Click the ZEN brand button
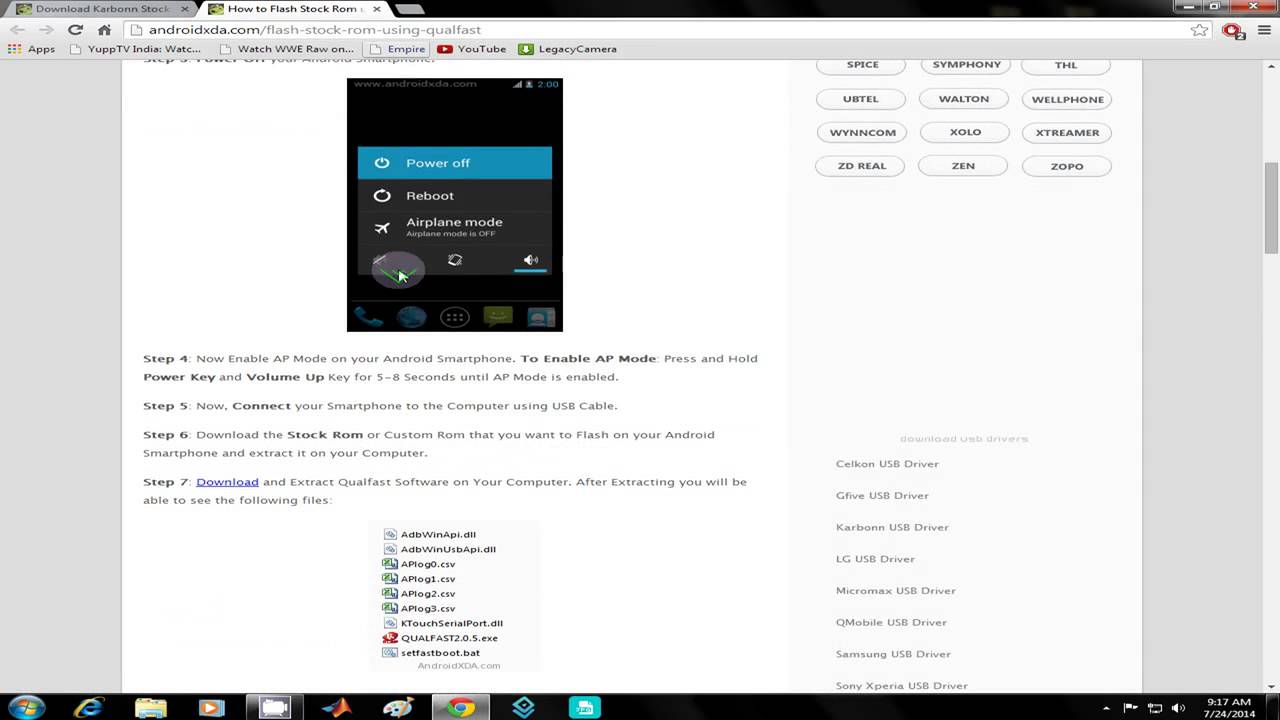1280x720 pixels. [x=963, y=166]
